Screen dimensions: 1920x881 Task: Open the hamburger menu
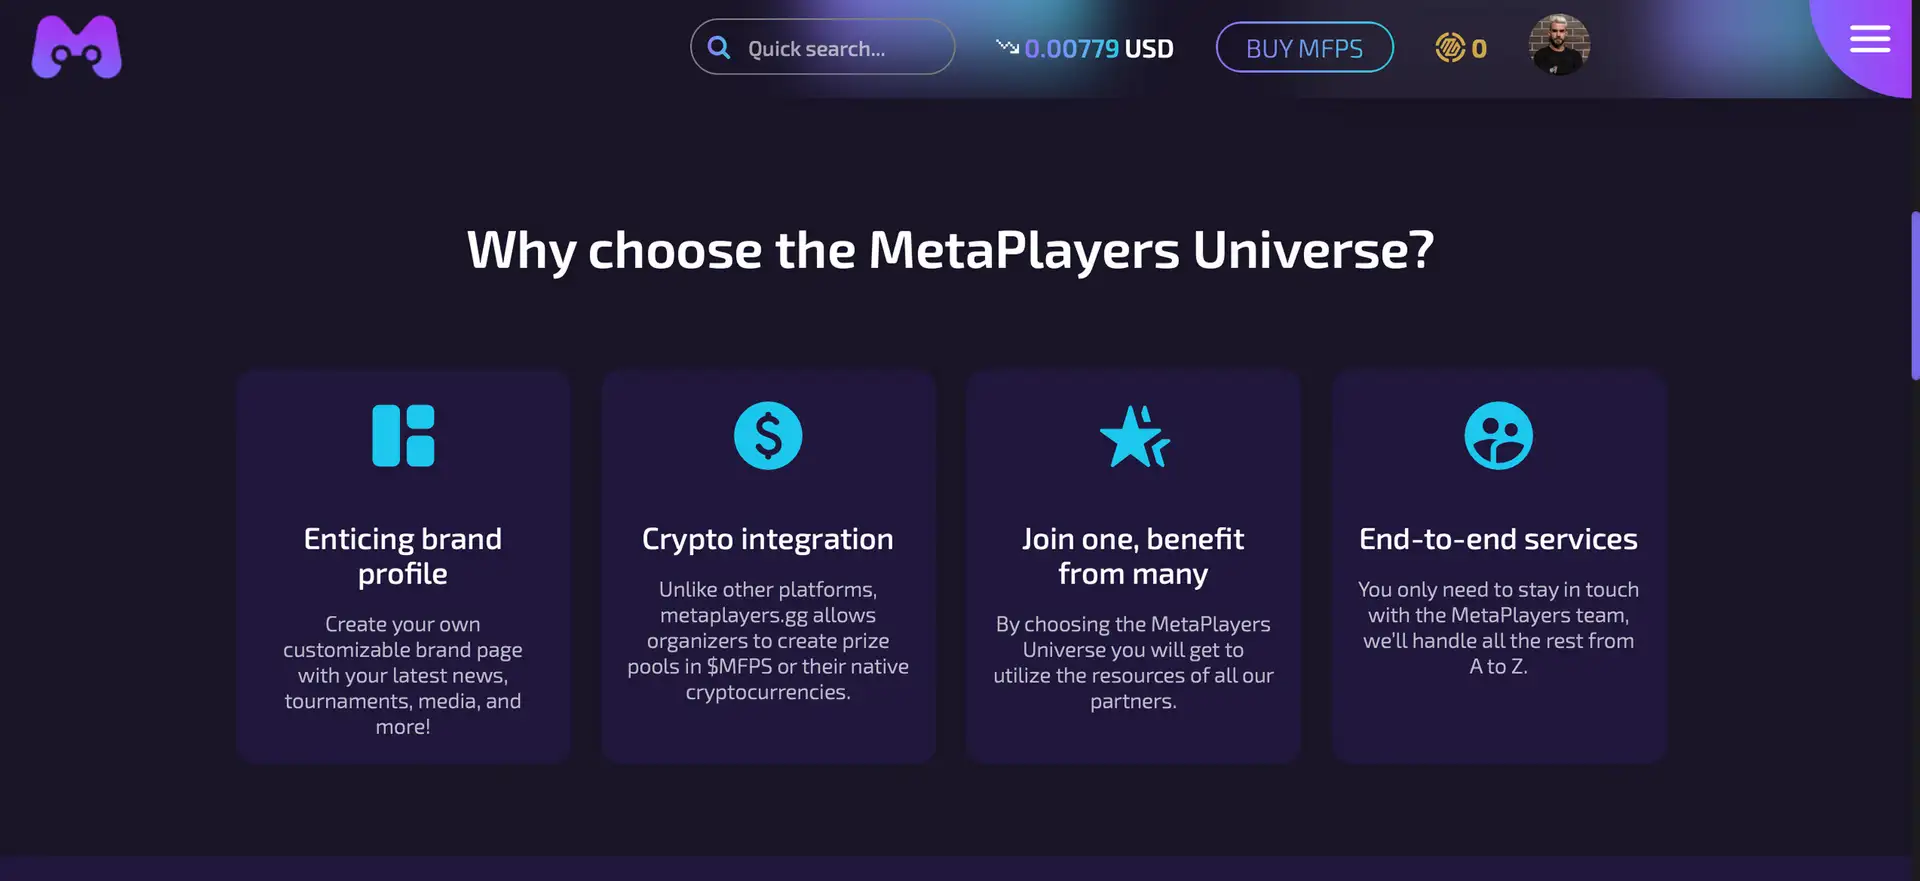pyautogui.click(x=1869, y=40)
